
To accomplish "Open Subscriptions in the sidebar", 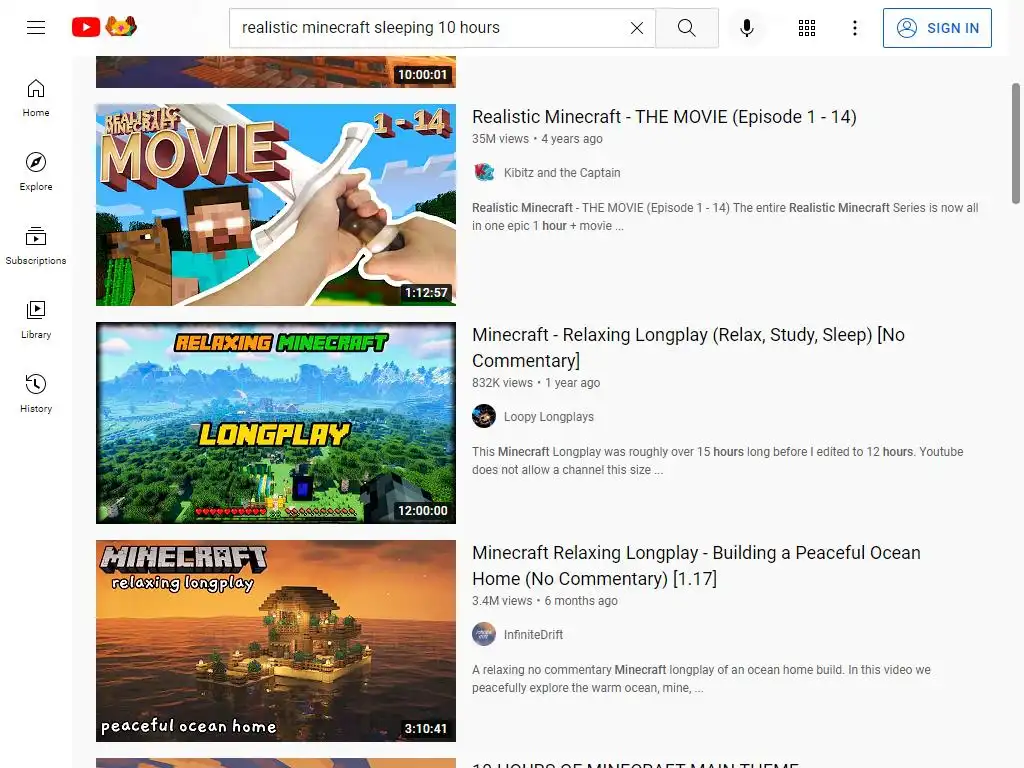I will point(36,246).
